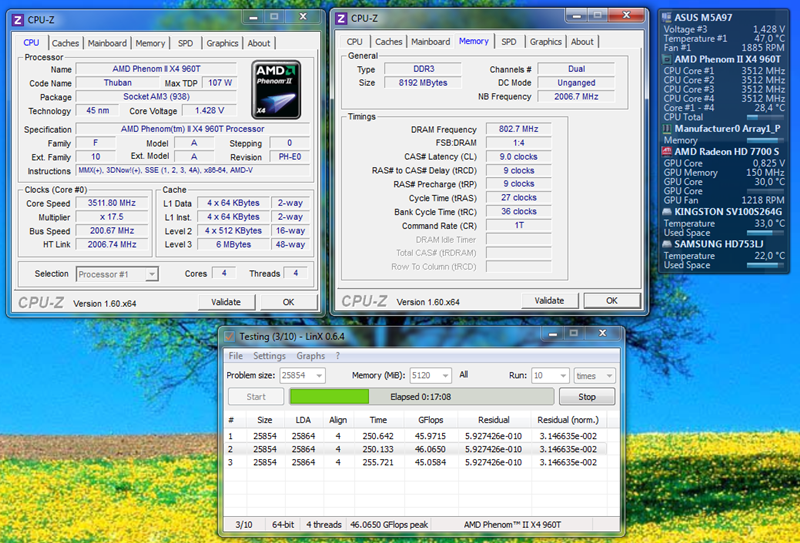Sort LinX results by the GFlops column header
Viewport: 800px width, 543px height.
pyautogui.click(x=431, y=420)
